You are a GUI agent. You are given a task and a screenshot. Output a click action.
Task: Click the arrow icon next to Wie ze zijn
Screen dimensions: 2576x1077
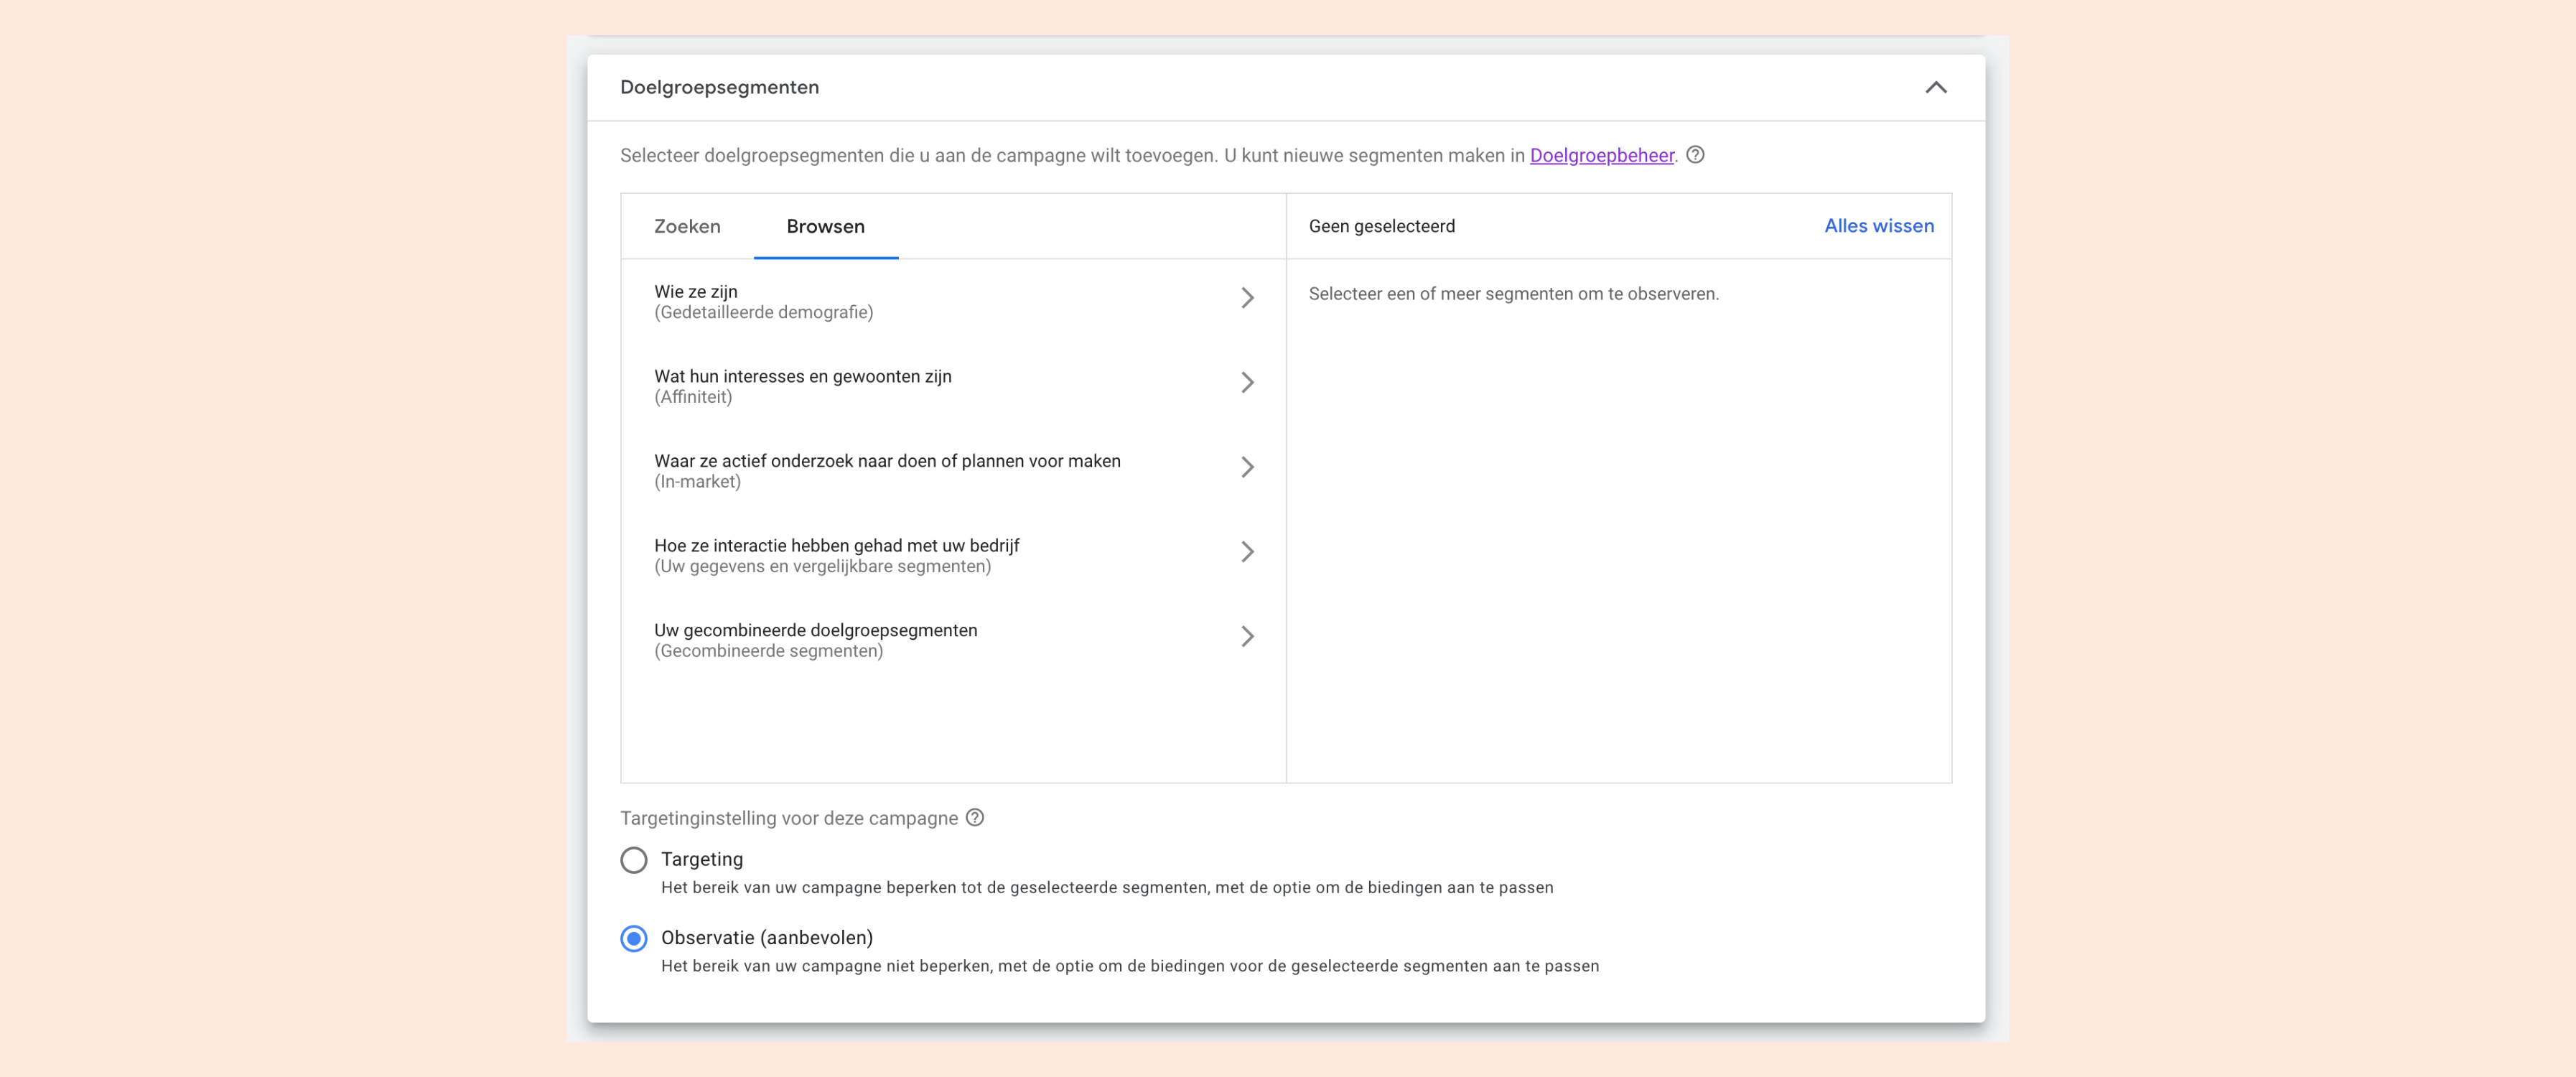(x=1247, y=298)
